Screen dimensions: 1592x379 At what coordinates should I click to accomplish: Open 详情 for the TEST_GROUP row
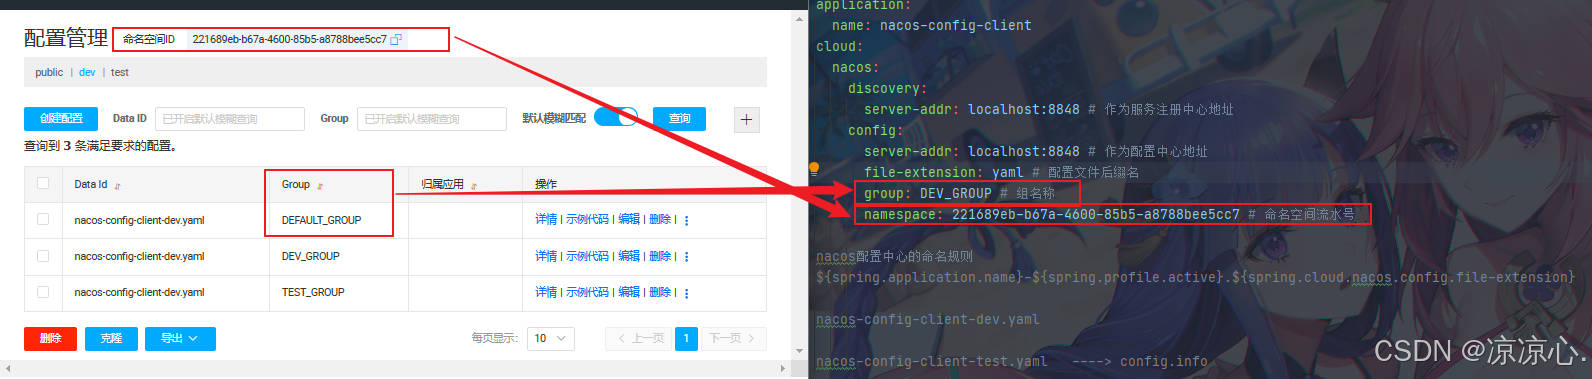tap(546, 292)
